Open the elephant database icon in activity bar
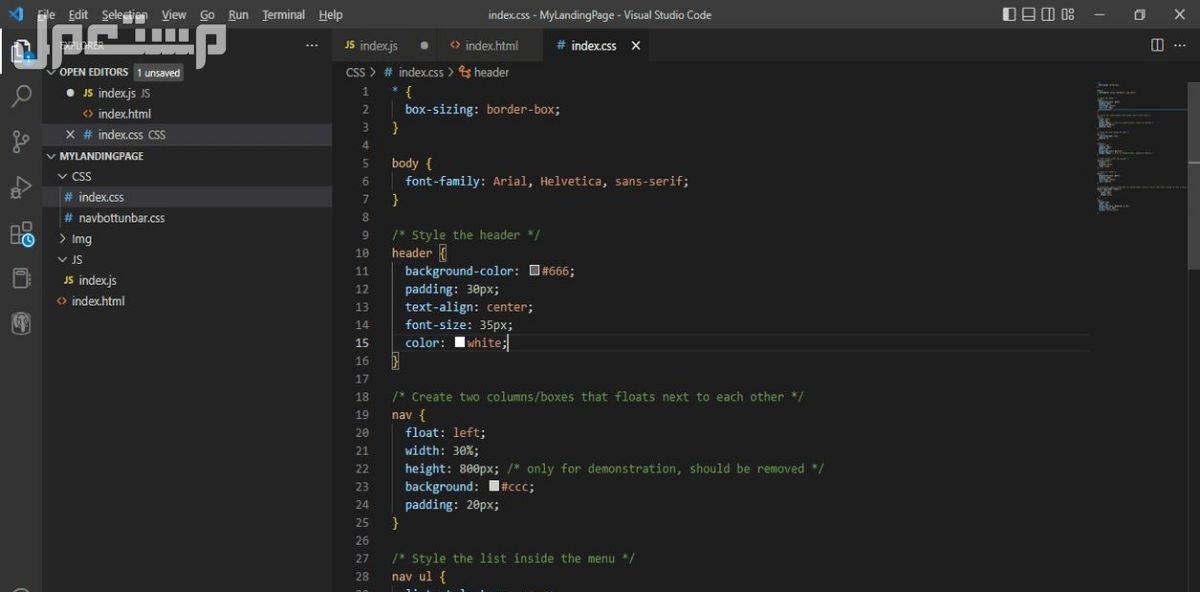Viewport: 1200px width, 592px height. point(21,323)
